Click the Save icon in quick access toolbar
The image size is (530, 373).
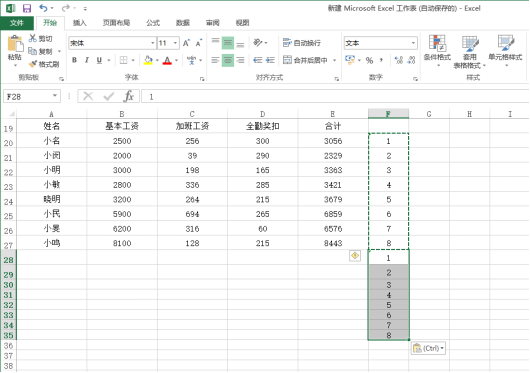click(x=27, y=8)
